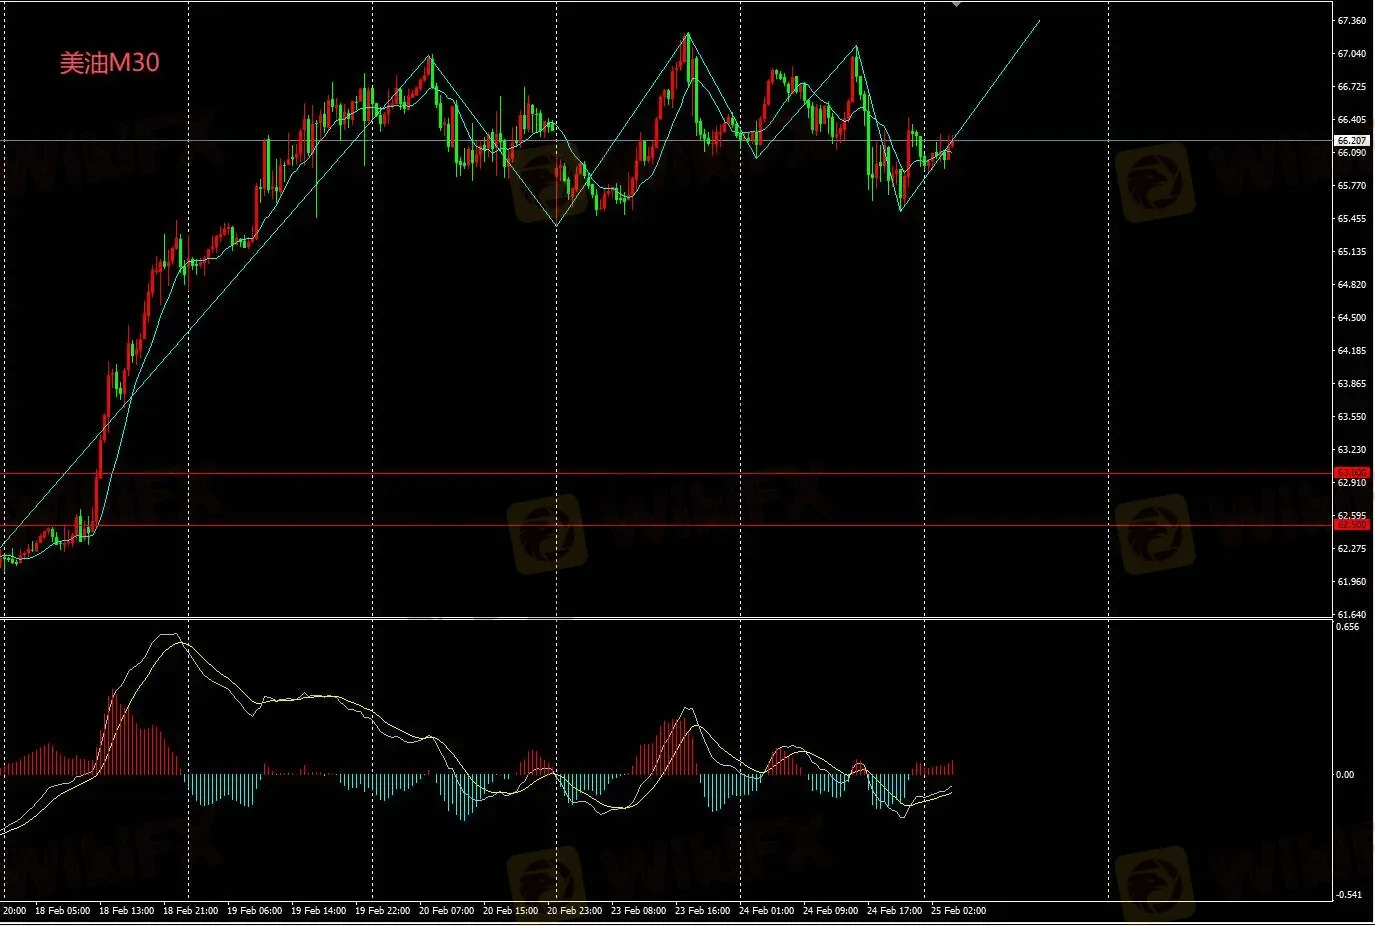
Task: Click the red price tag 63.000
Action: point(1352,473)
